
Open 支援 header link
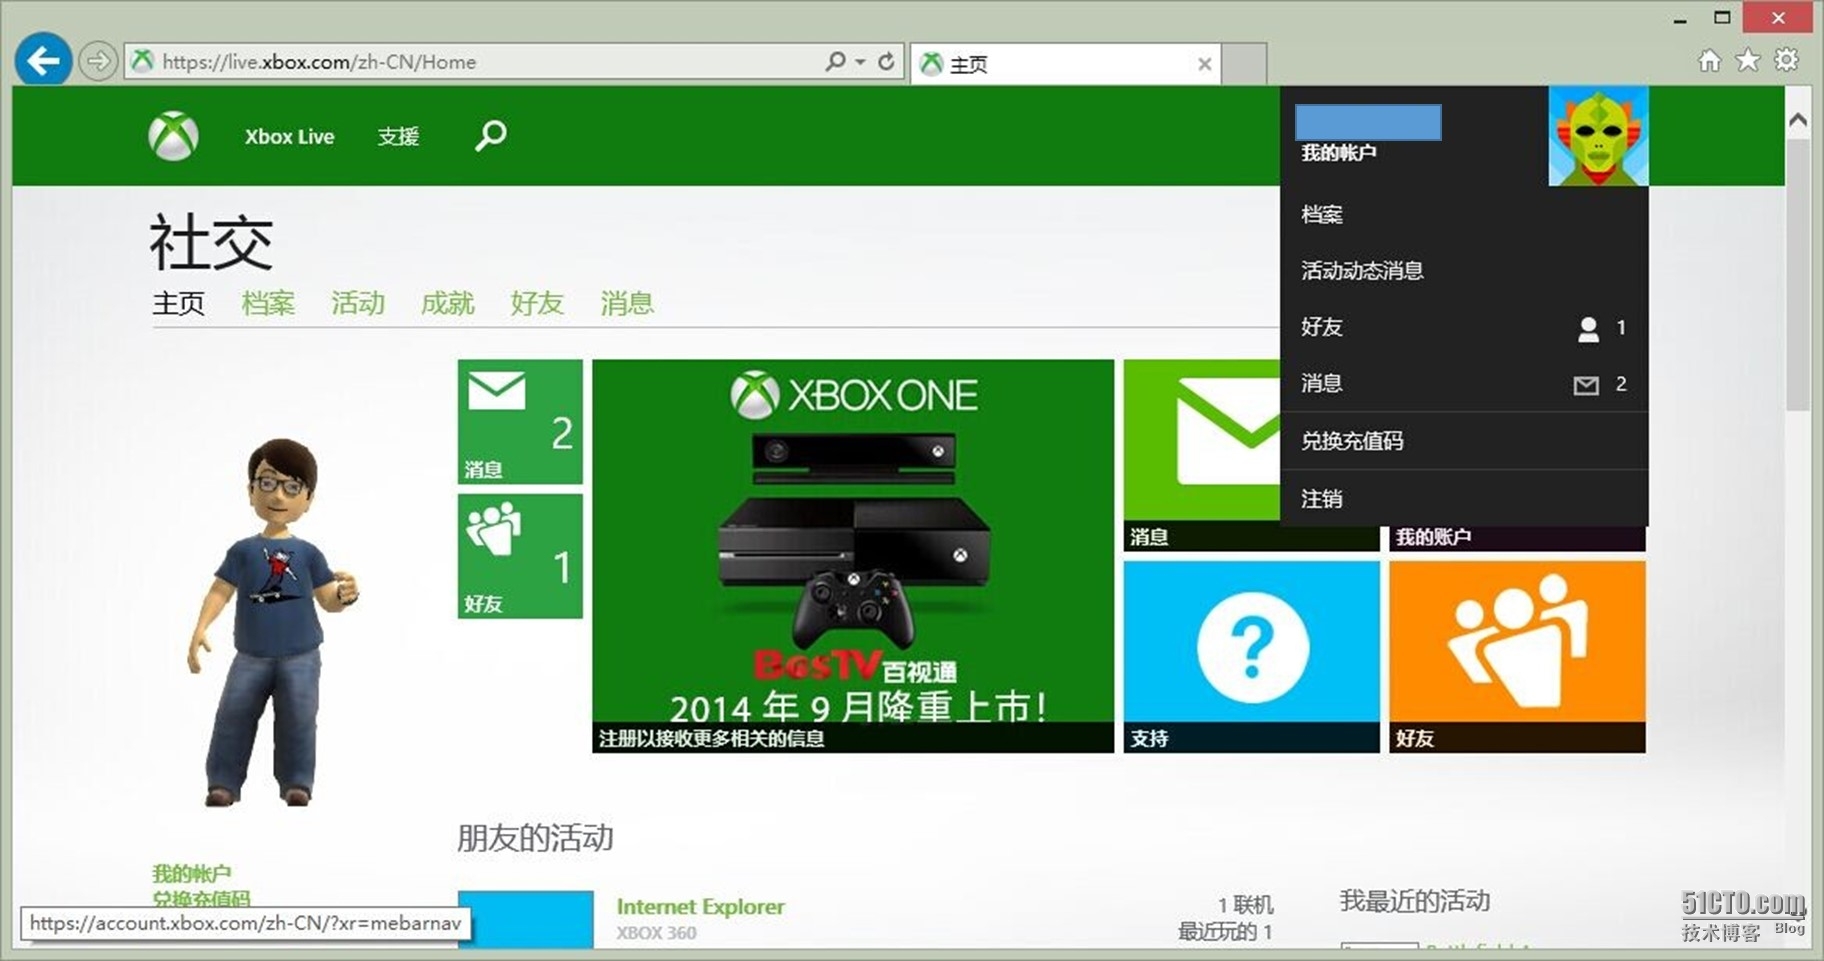398,136
